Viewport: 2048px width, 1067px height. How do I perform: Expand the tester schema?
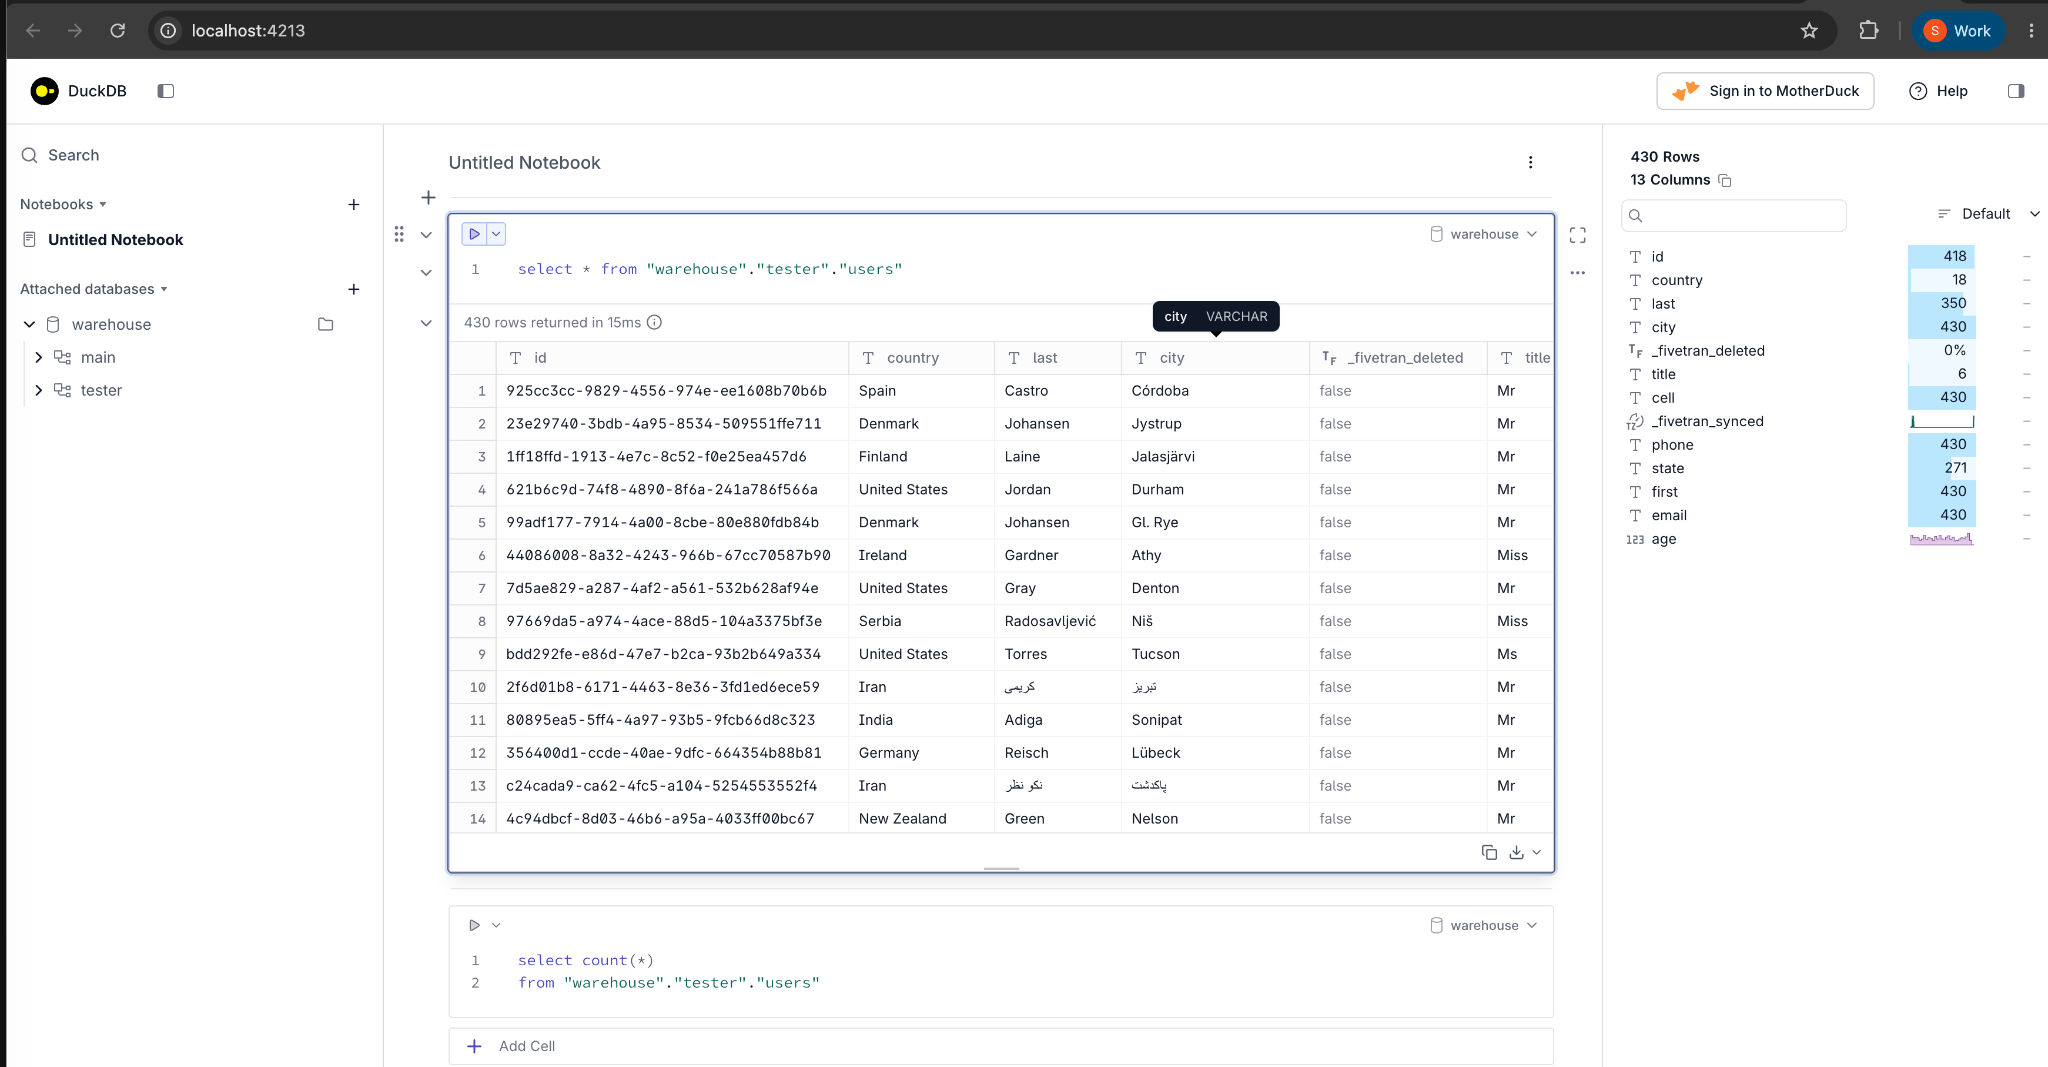(x=38, y=390)
